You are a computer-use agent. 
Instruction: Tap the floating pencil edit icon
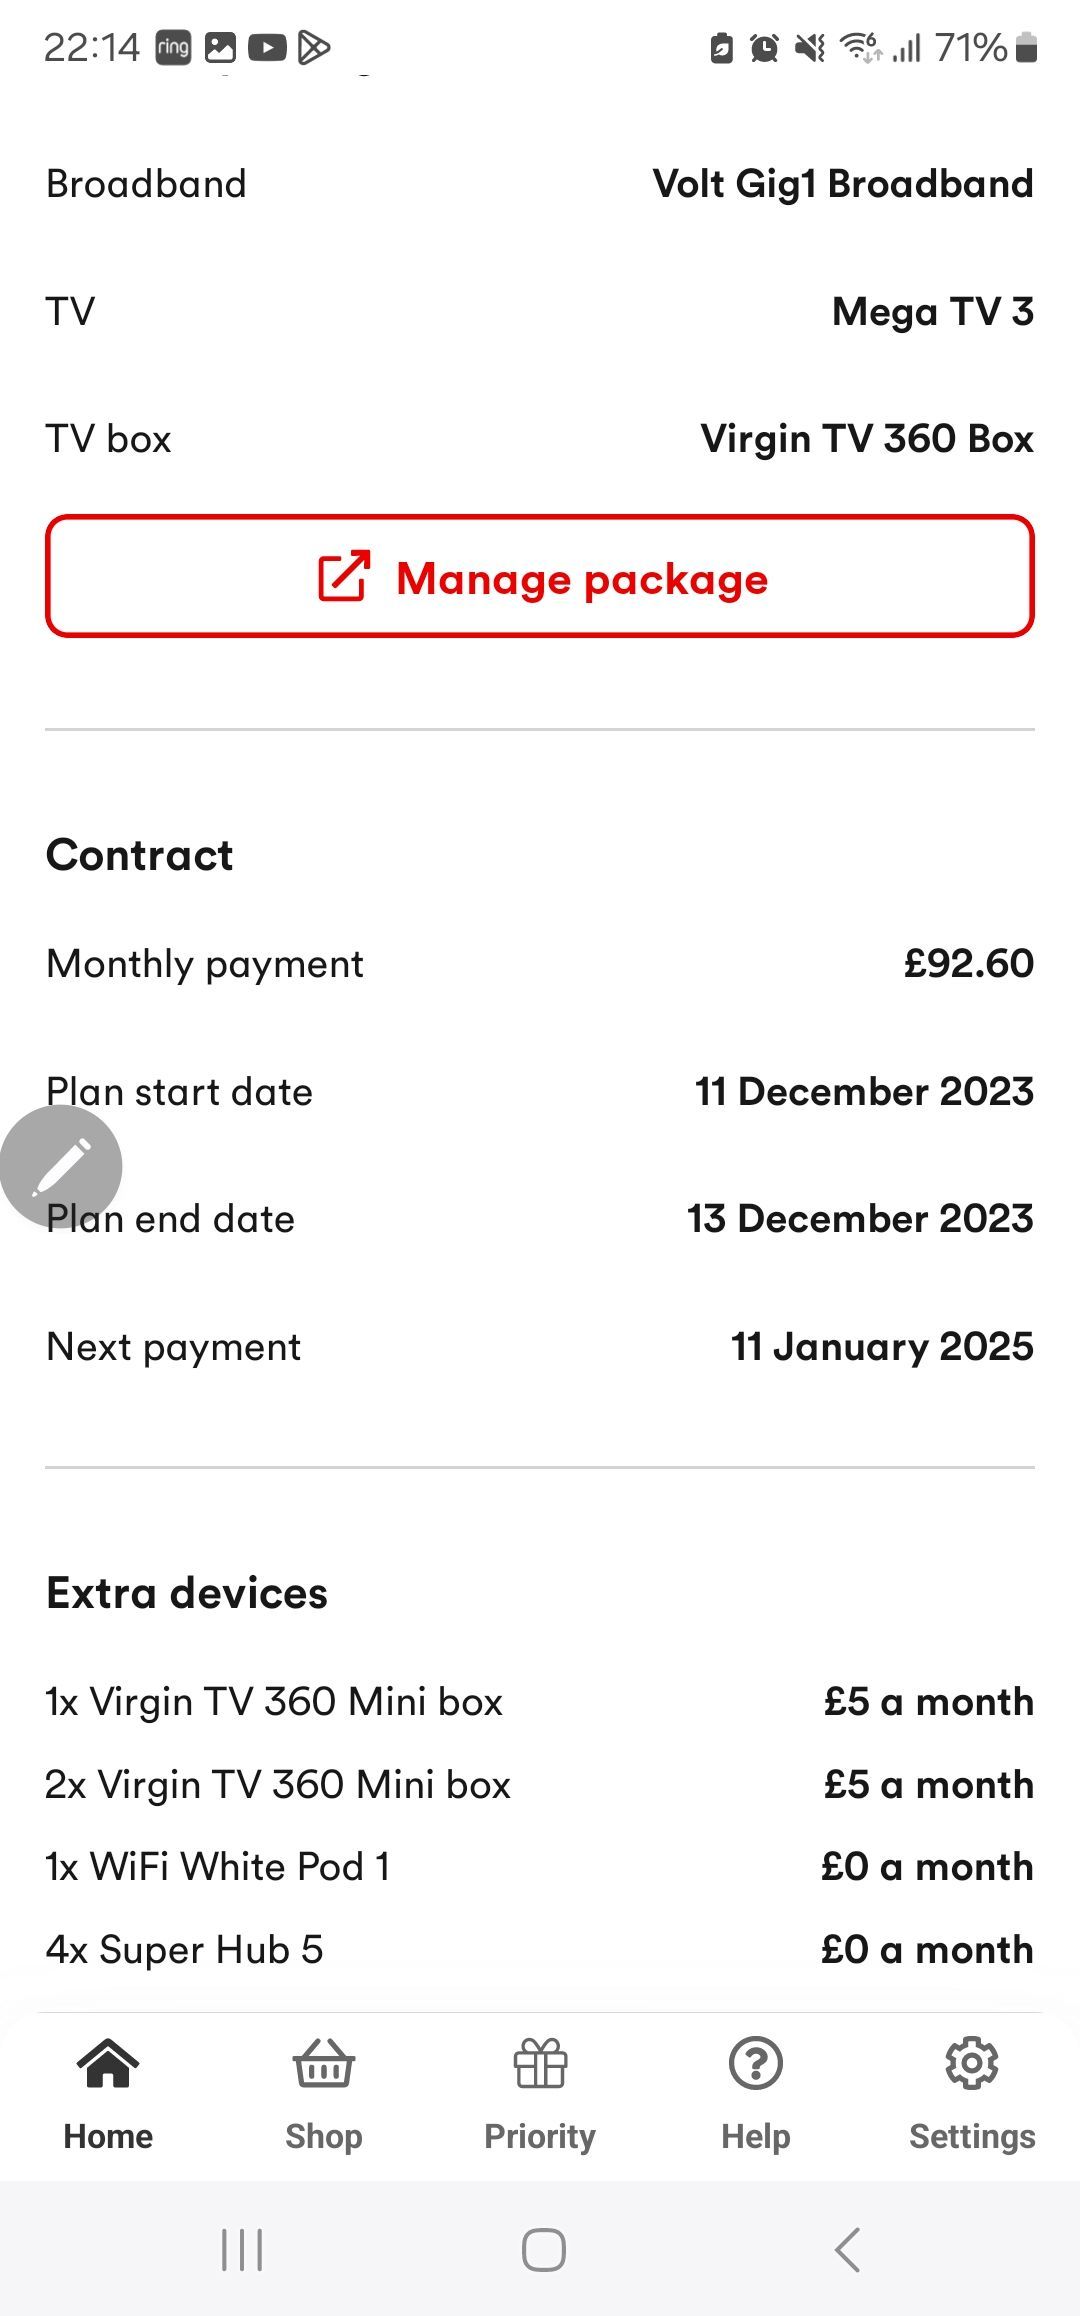(x=61, y=1166)
